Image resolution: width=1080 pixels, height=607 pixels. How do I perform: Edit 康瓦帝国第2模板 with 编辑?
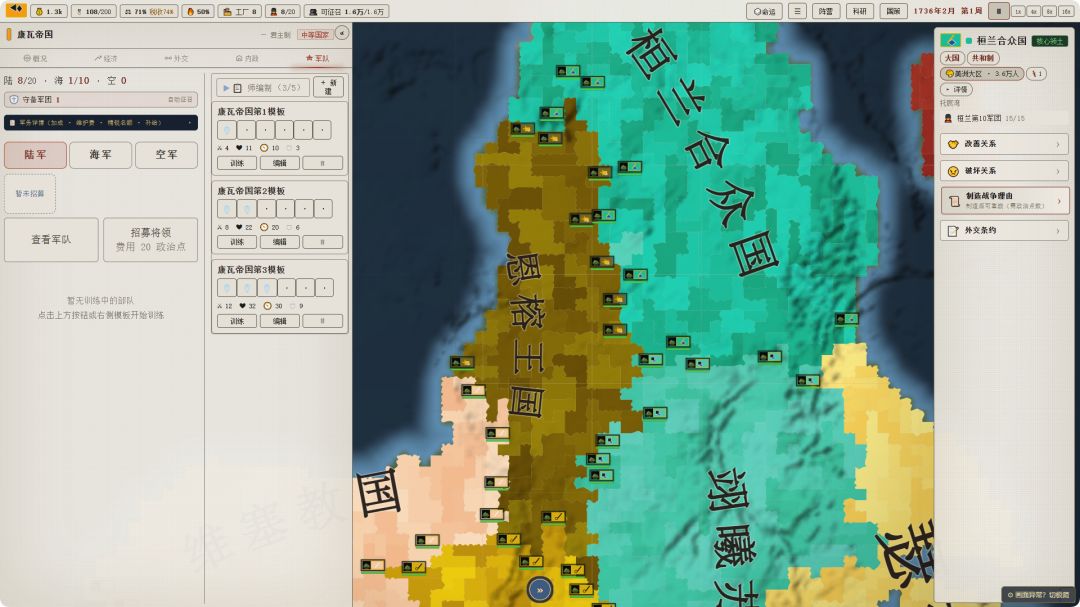tap(280, 242)
